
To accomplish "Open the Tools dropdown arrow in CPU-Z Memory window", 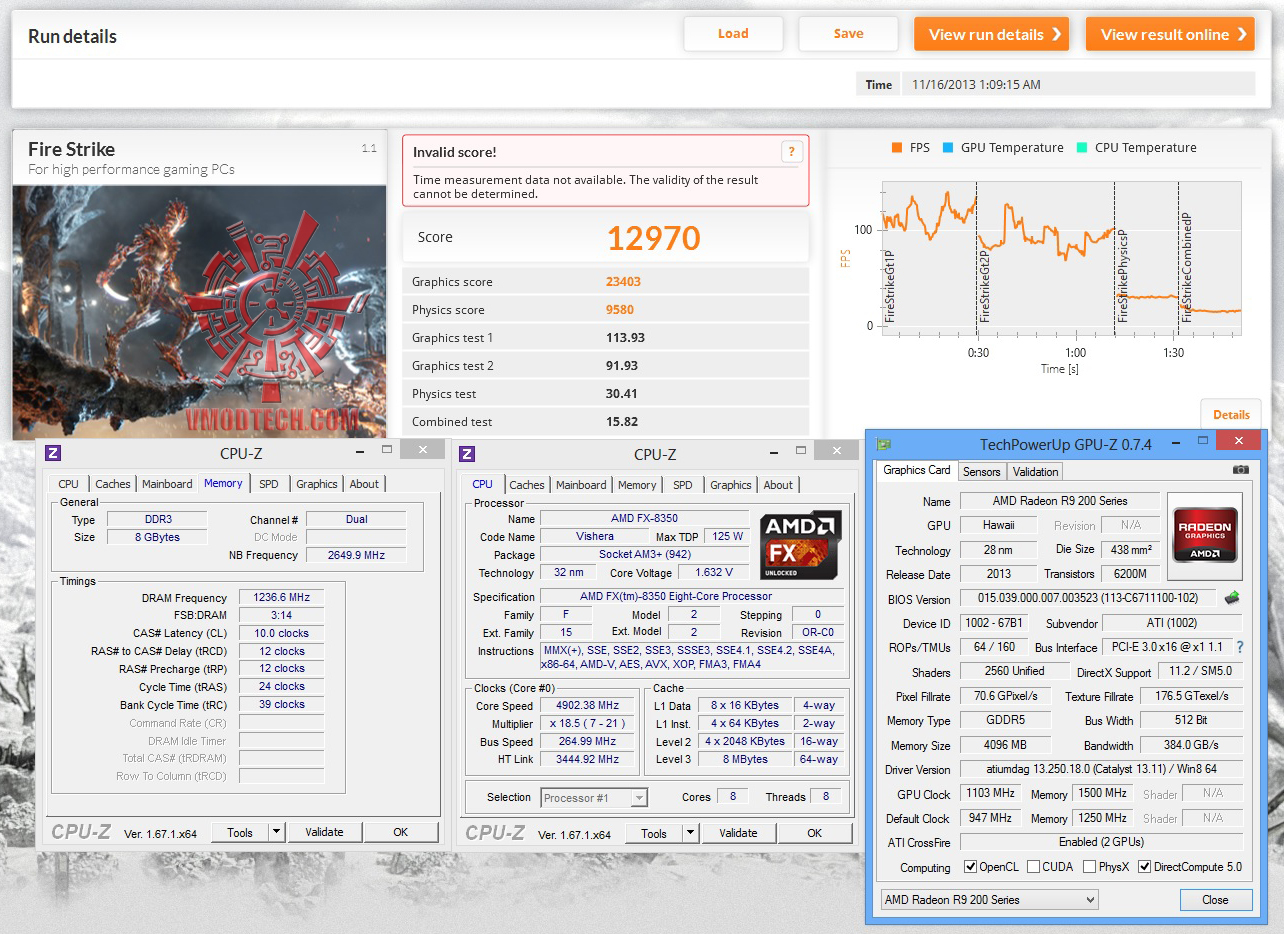I will click(x=276, y=832).
